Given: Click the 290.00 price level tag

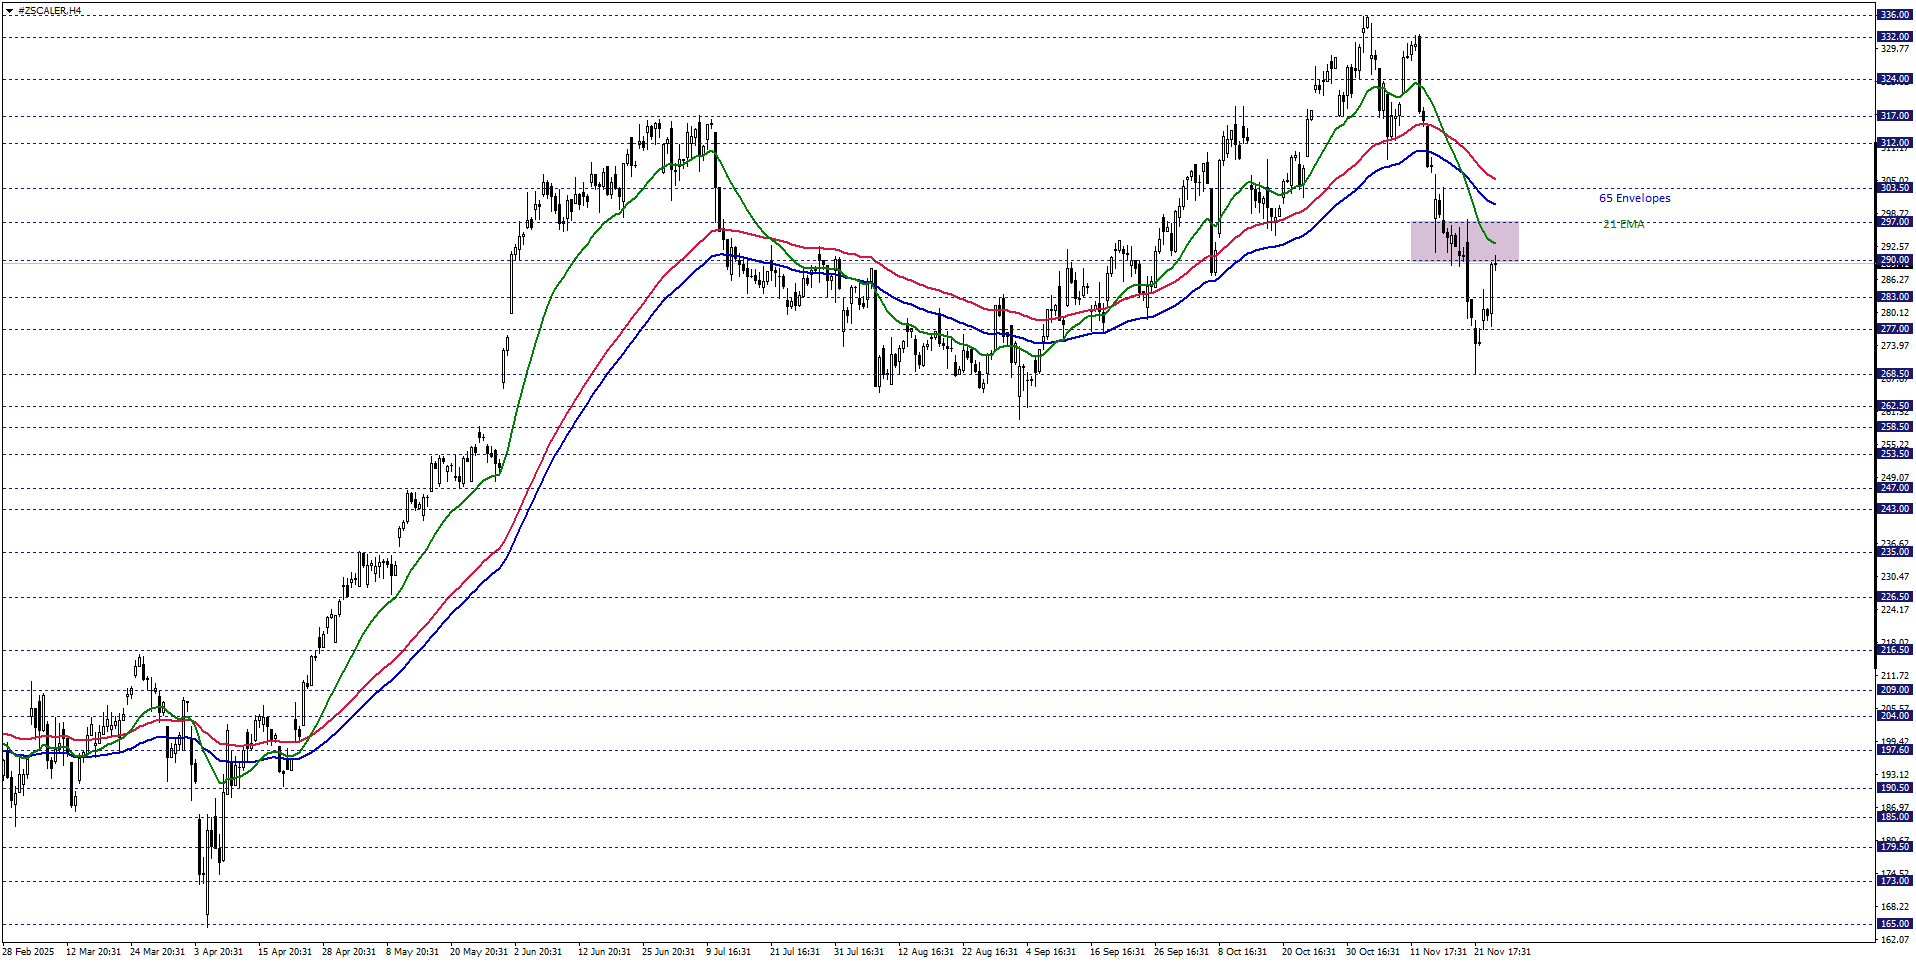Looking at the screenshot, I should (x=1894, y=260).
